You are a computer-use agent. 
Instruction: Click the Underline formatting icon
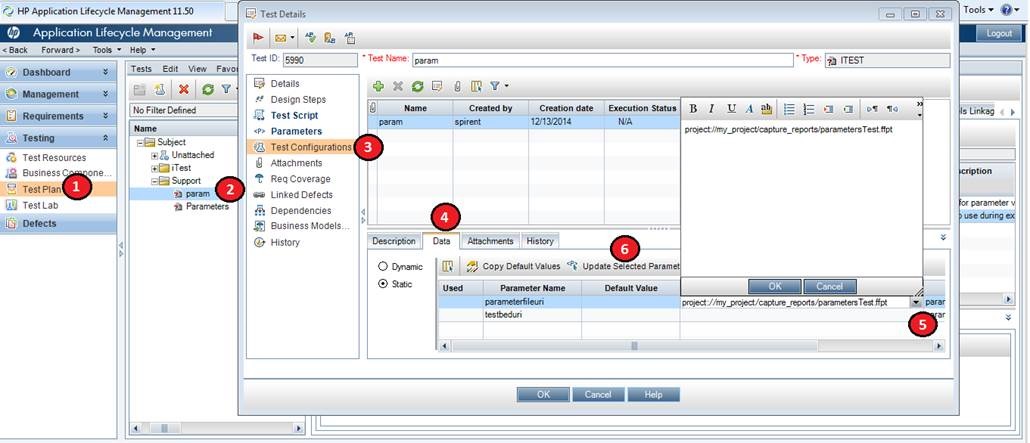coord(731,109)
